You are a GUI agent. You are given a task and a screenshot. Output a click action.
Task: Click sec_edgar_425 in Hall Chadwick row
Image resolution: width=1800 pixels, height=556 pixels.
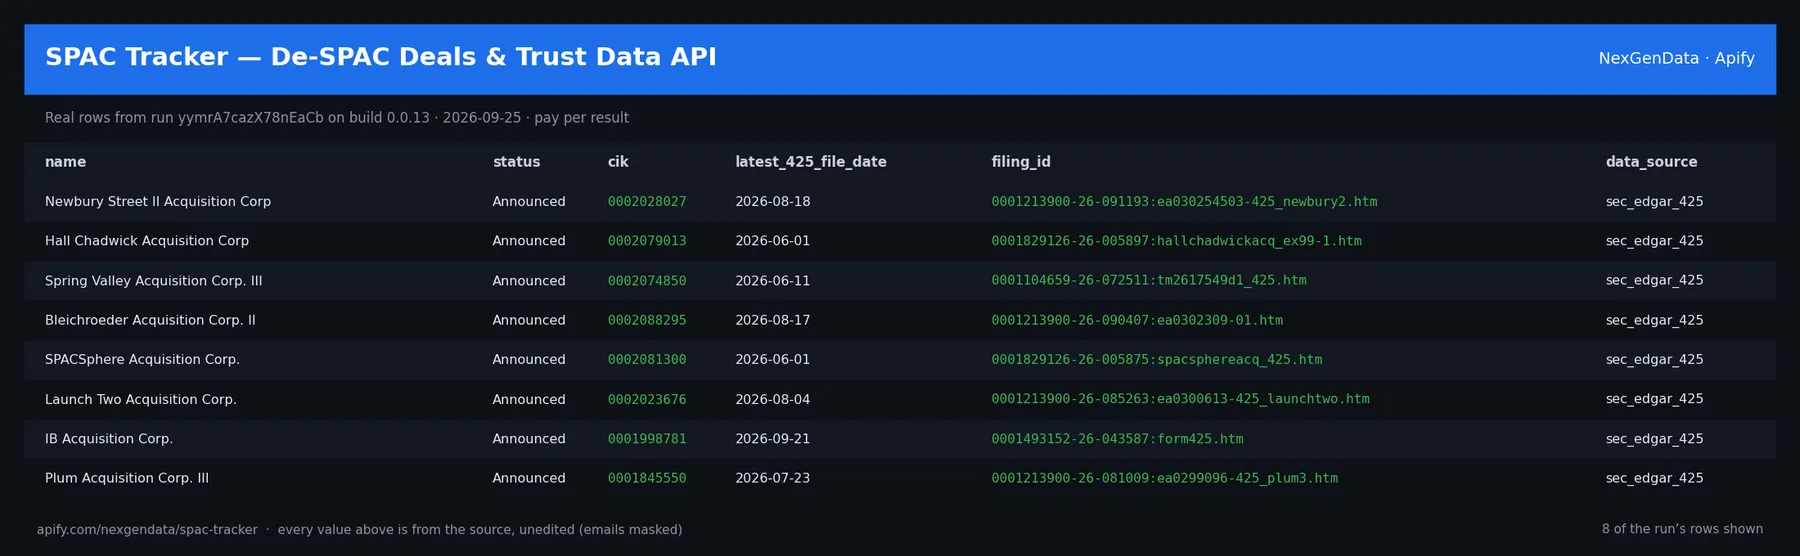click(1654, 241)
